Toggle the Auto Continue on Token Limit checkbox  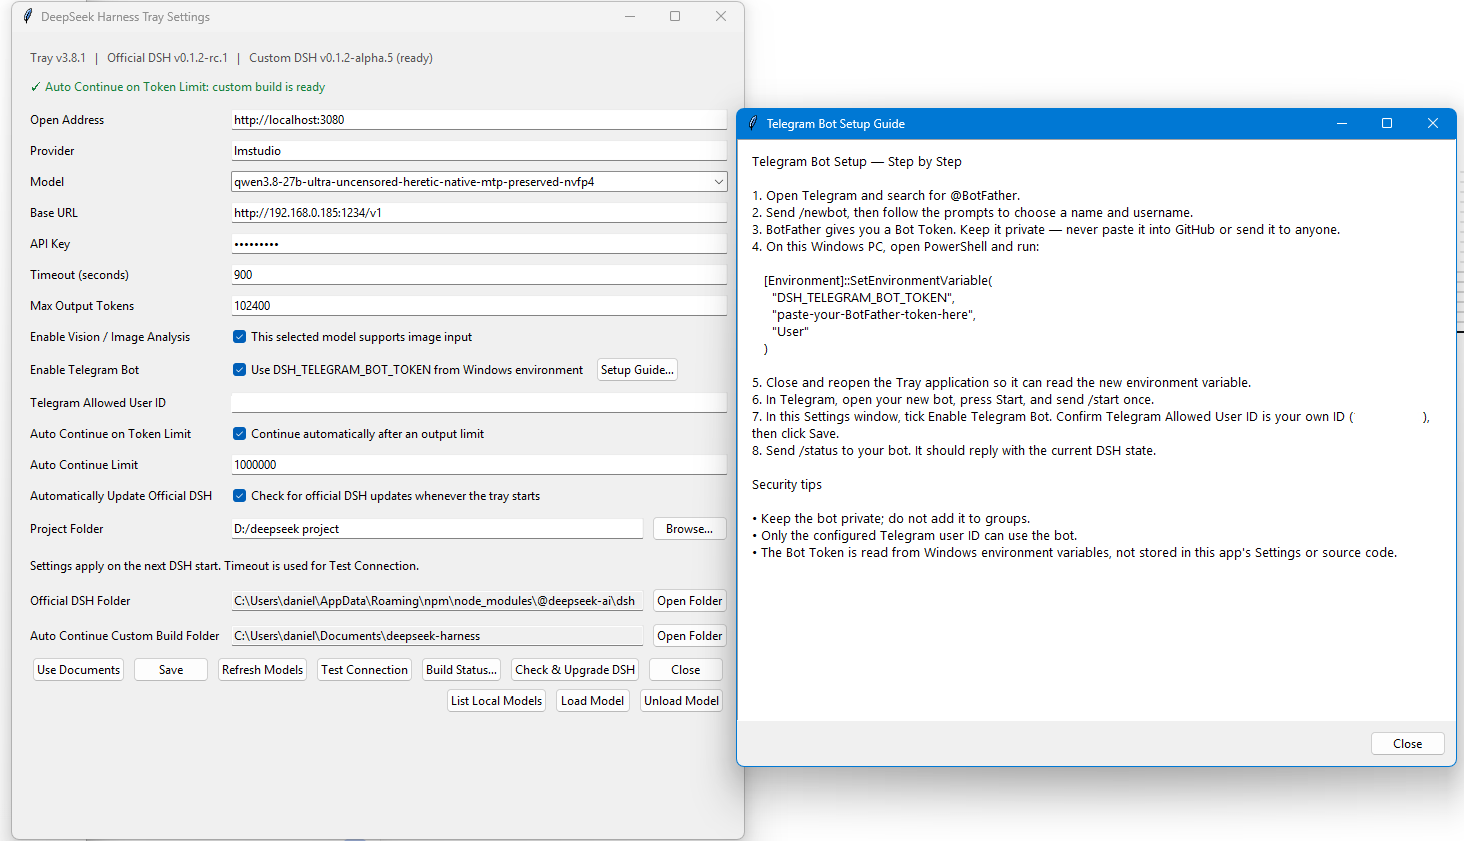(239, 434)
